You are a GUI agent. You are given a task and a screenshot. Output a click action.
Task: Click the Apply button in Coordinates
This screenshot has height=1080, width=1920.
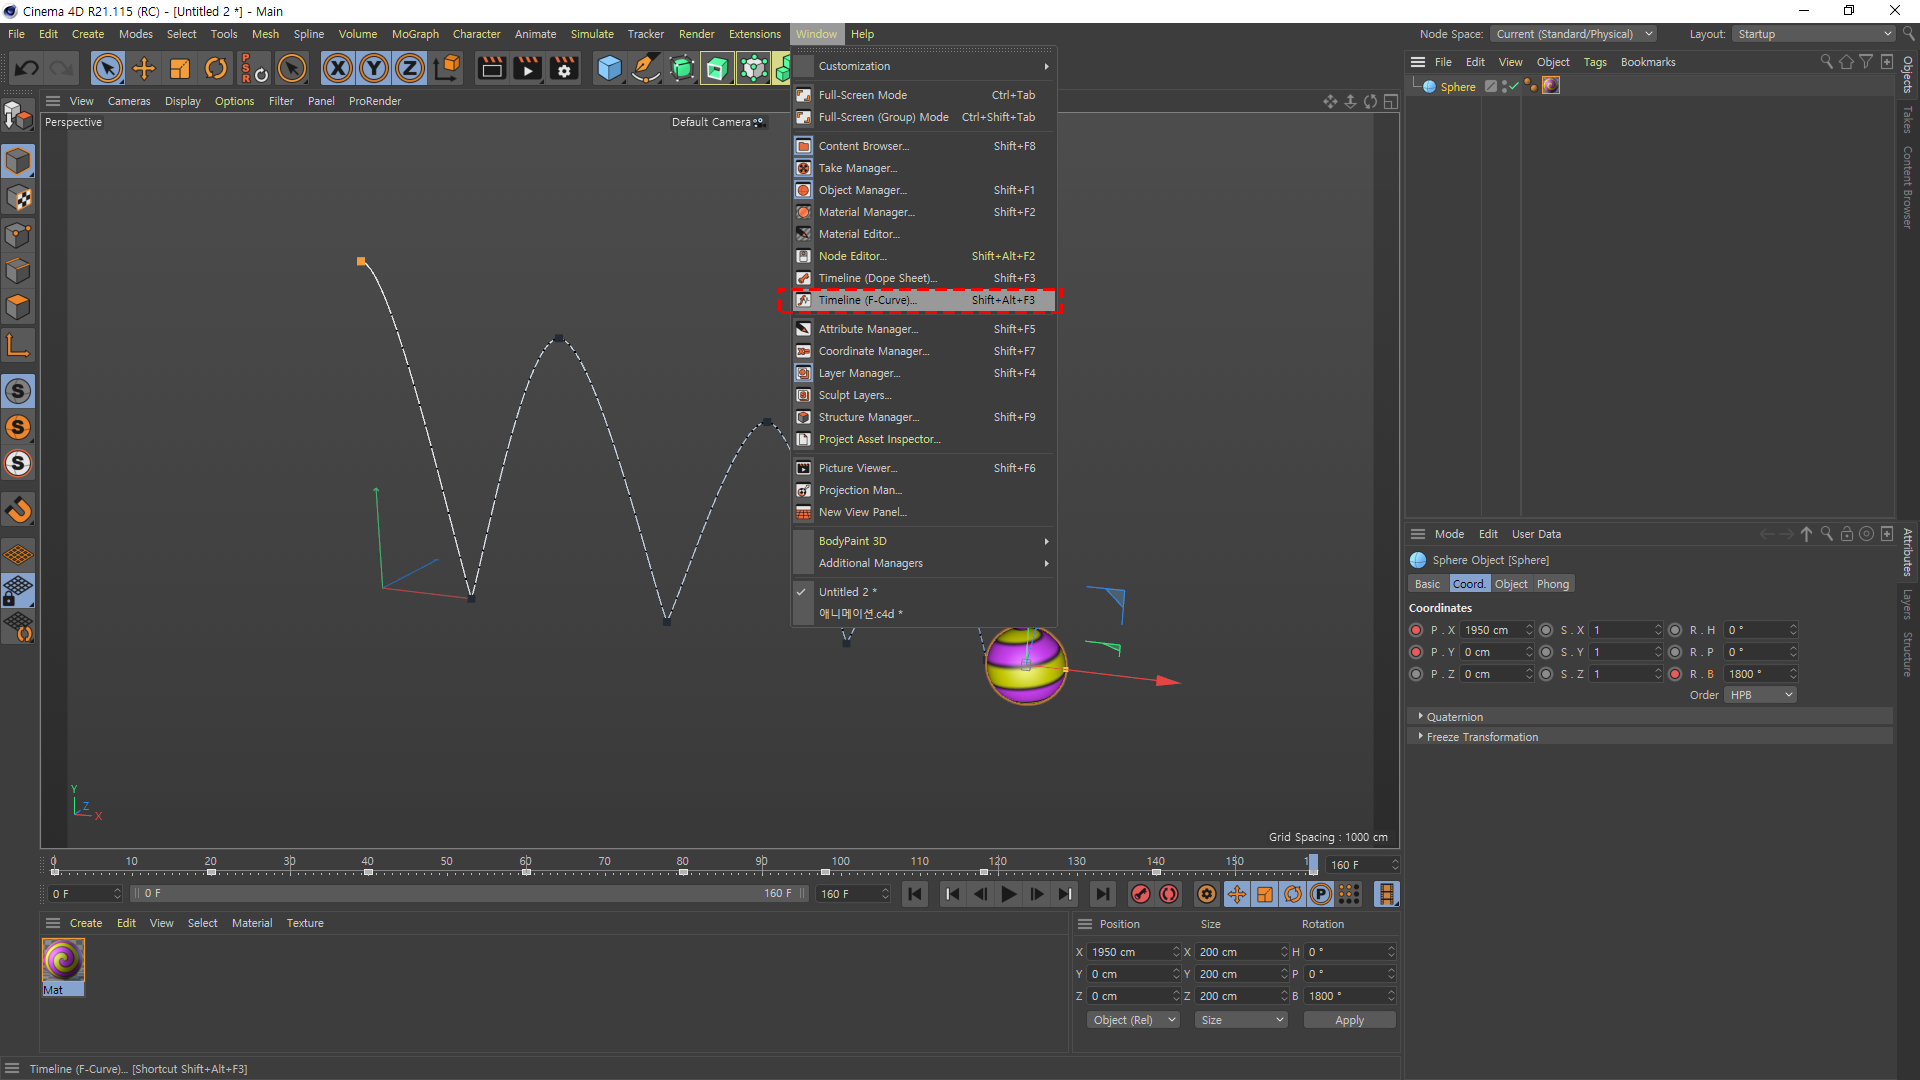1349,1020
